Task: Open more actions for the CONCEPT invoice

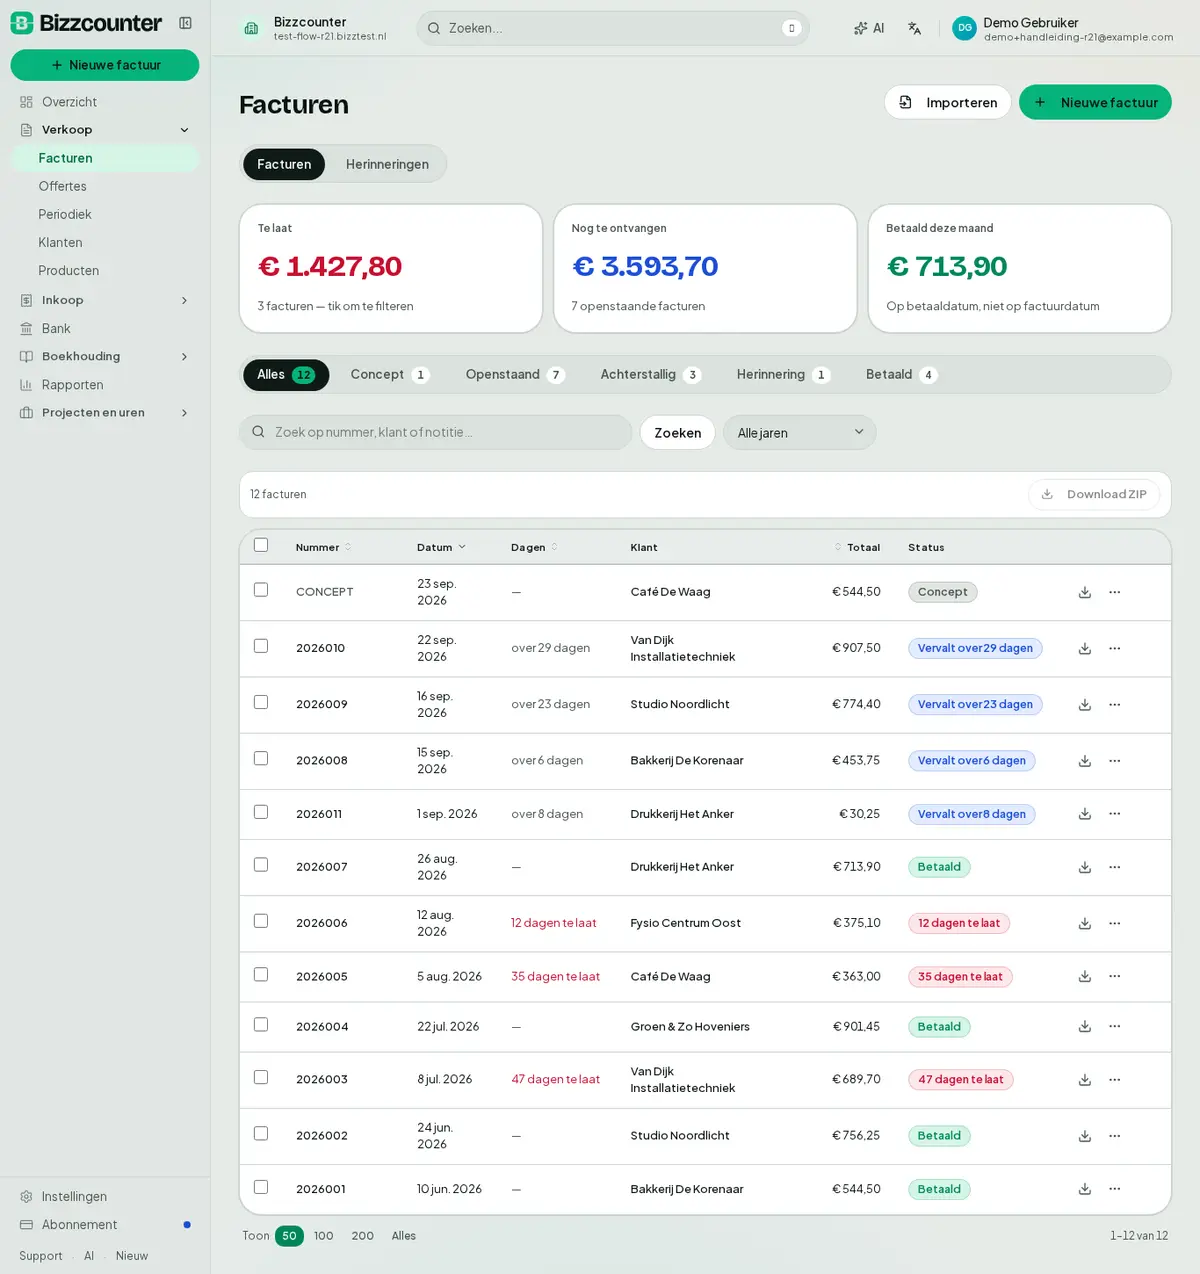Action: tap(1115, 592)
